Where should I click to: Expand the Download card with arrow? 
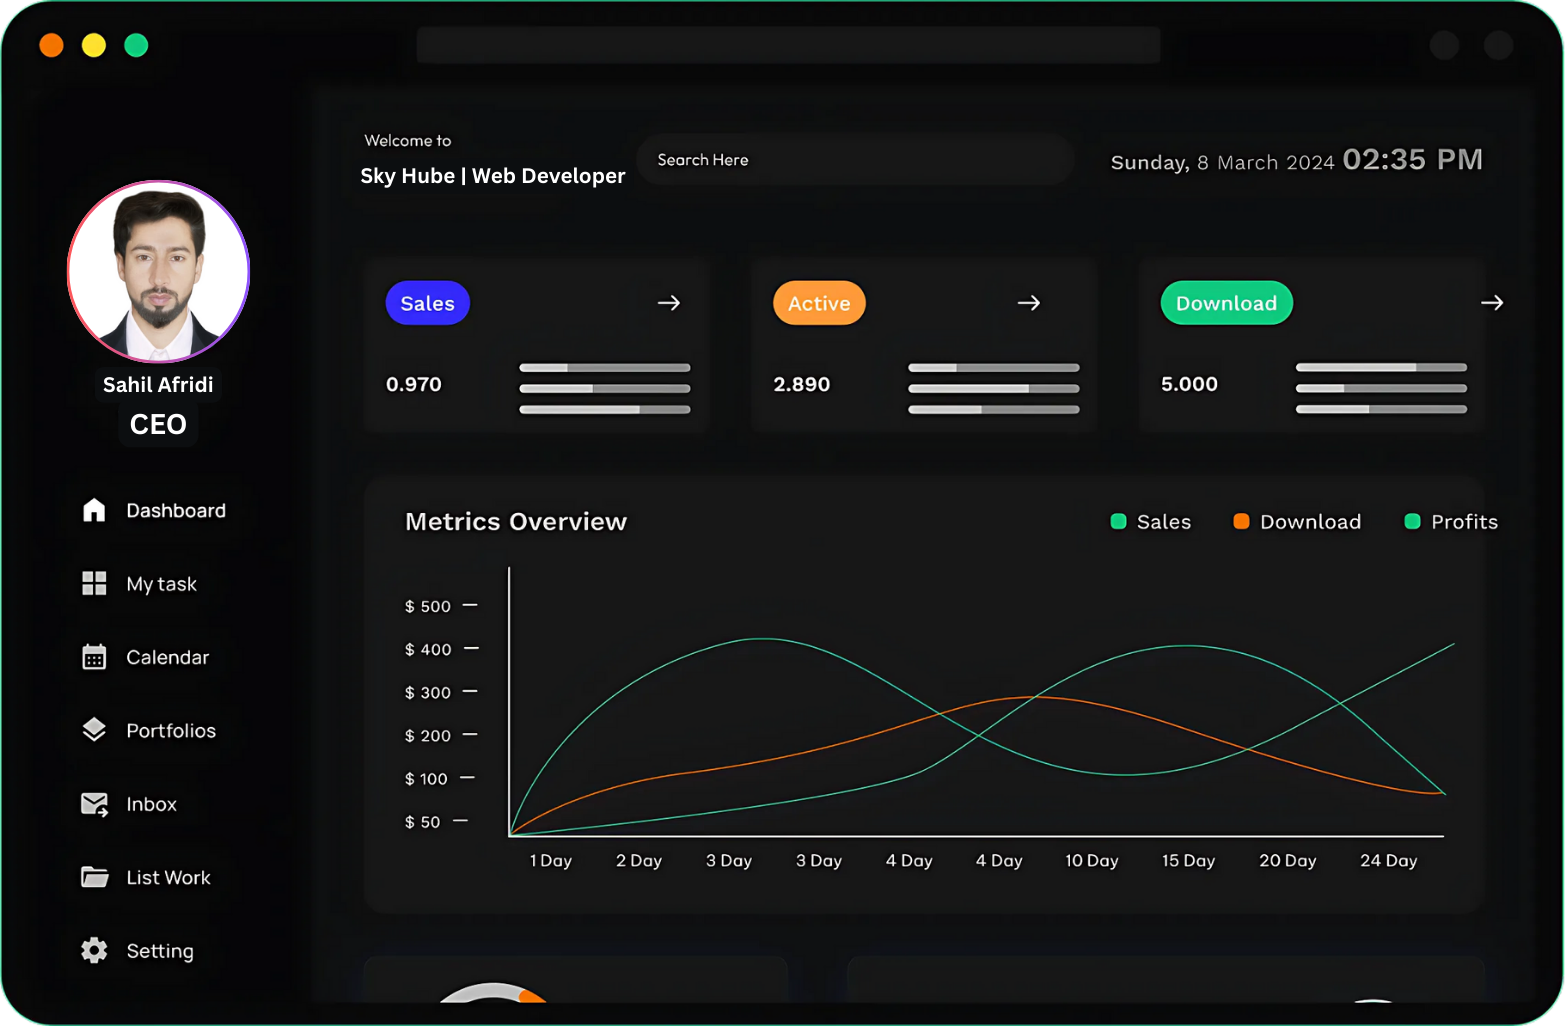[x=1492, y=303]
